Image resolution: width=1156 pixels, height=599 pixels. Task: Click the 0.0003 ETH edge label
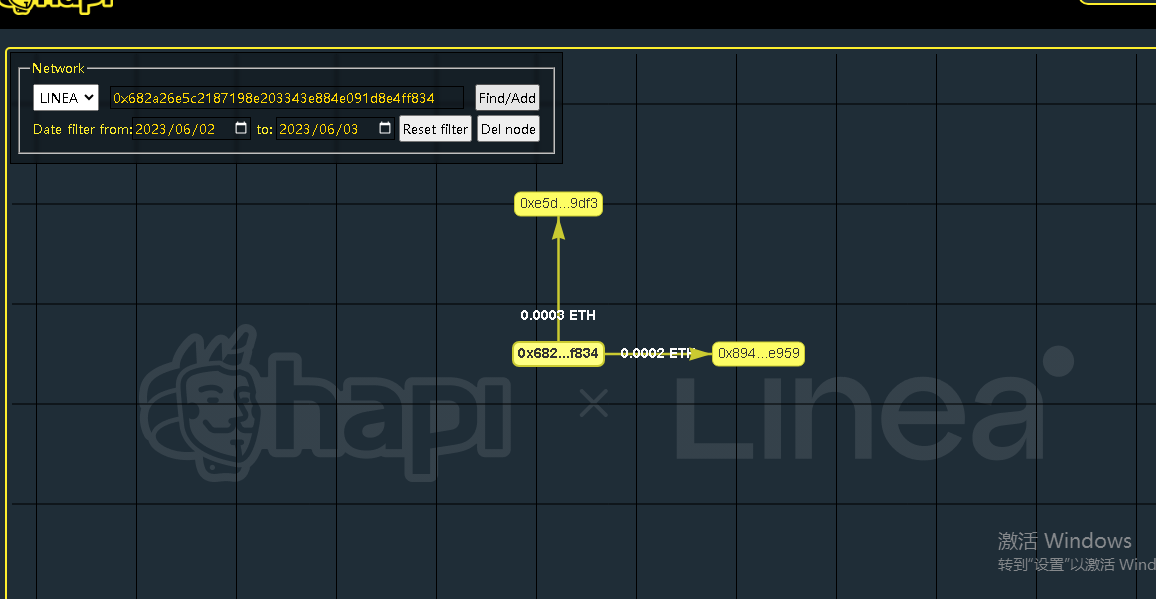tap(558, 315)
